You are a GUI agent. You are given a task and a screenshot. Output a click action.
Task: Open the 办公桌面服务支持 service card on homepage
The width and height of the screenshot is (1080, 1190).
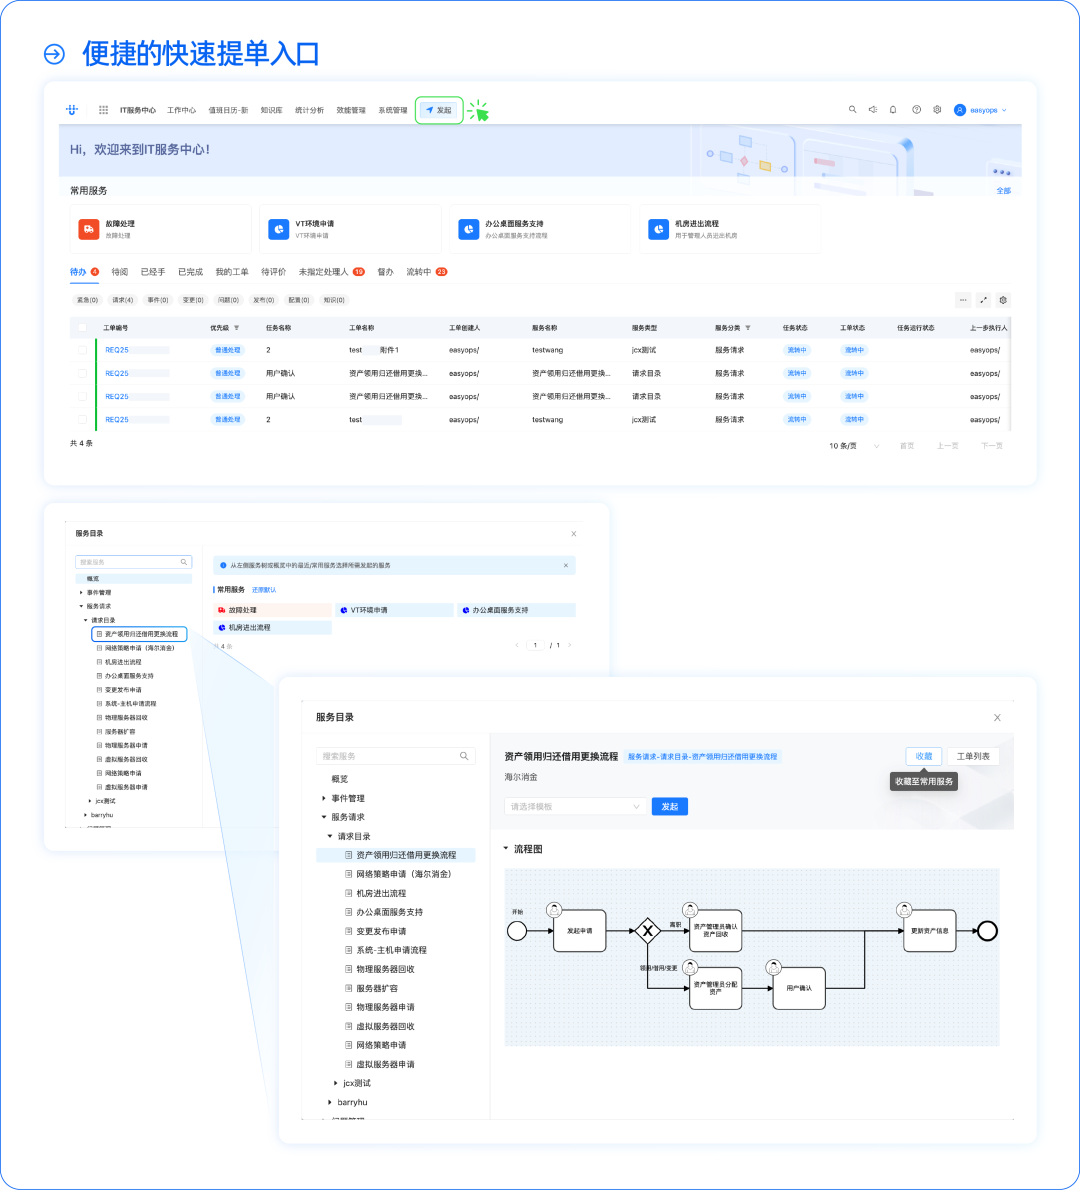coord(540,228)
